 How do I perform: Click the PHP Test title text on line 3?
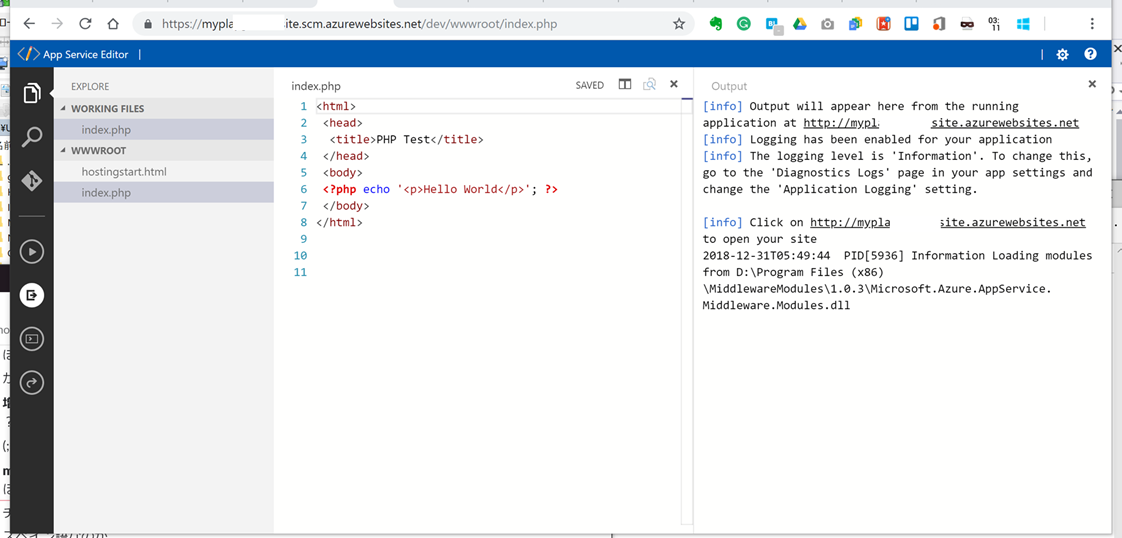(x=404, y=140)
